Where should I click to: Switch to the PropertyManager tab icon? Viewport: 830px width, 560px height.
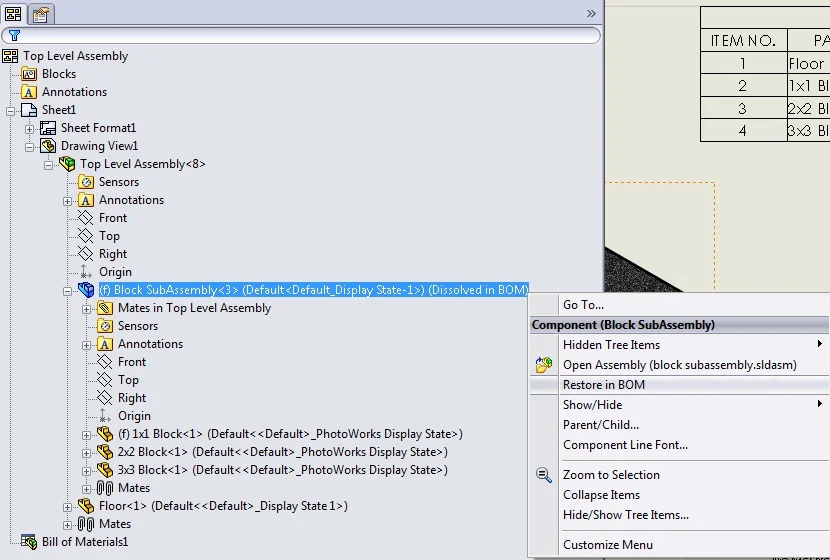coord(41,14)
